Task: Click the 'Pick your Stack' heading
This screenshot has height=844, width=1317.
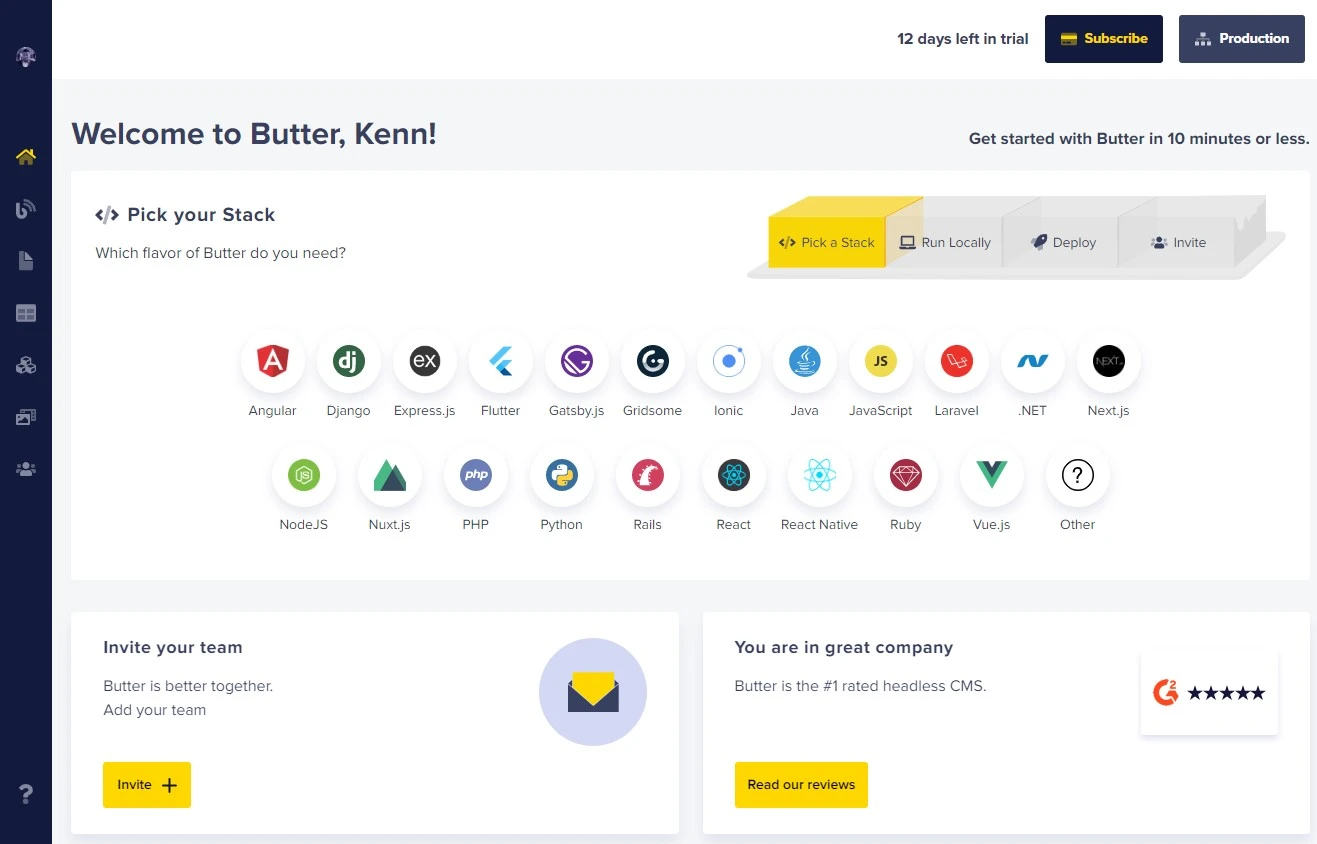Action: [x=201, y=214]
